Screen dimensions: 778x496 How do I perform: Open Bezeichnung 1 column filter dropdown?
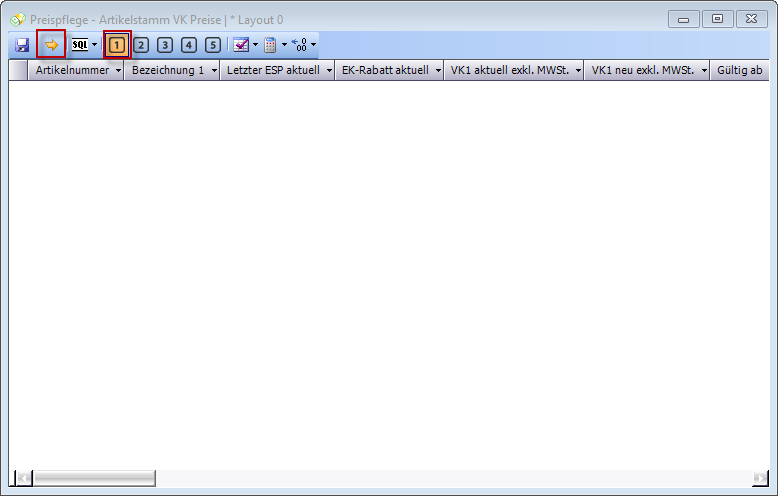(x=213, y=71)
